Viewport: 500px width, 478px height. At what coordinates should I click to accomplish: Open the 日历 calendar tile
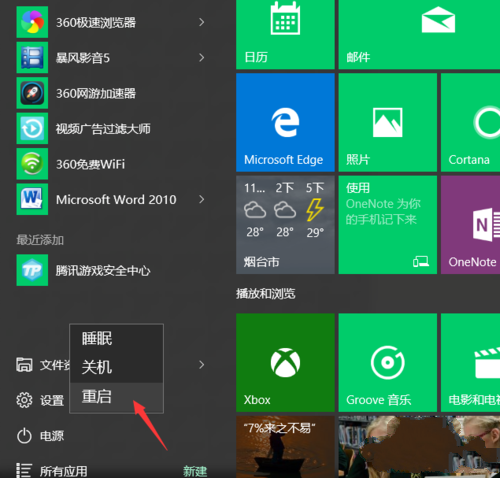pos(285,34)
